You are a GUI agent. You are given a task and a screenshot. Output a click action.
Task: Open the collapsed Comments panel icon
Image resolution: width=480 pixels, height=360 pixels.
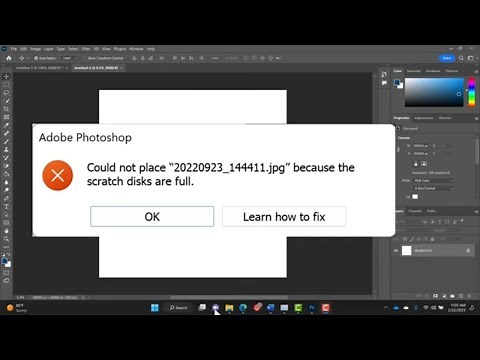coord(384,83)
